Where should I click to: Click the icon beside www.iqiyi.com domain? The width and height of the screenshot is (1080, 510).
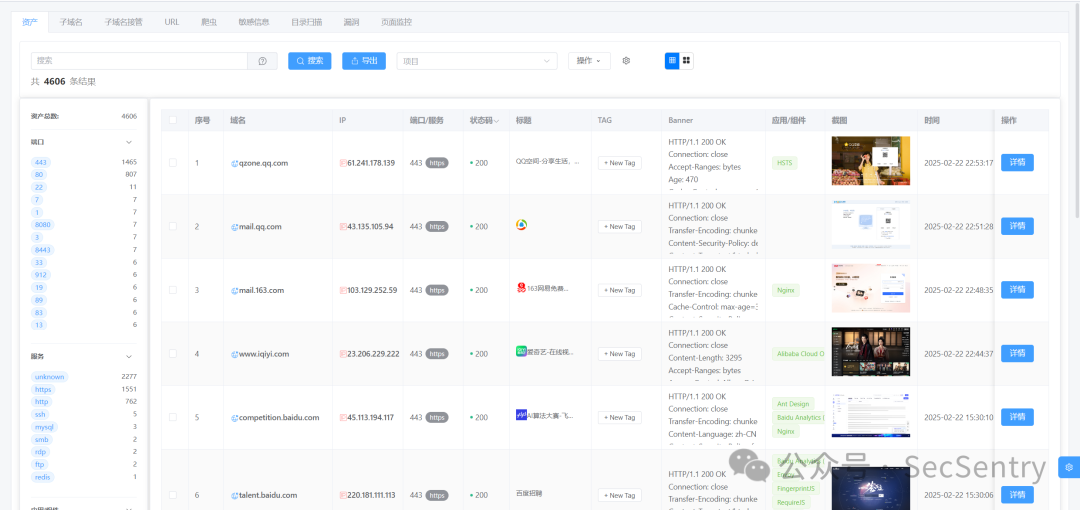point(234,354)
